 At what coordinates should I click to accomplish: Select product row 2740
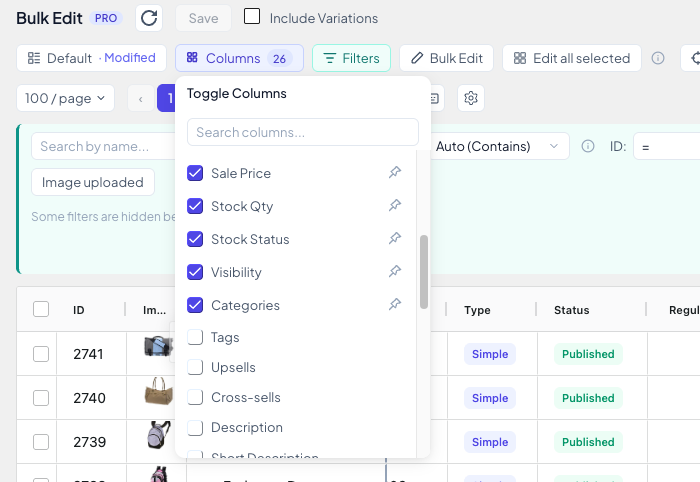[x=41, y=398]
